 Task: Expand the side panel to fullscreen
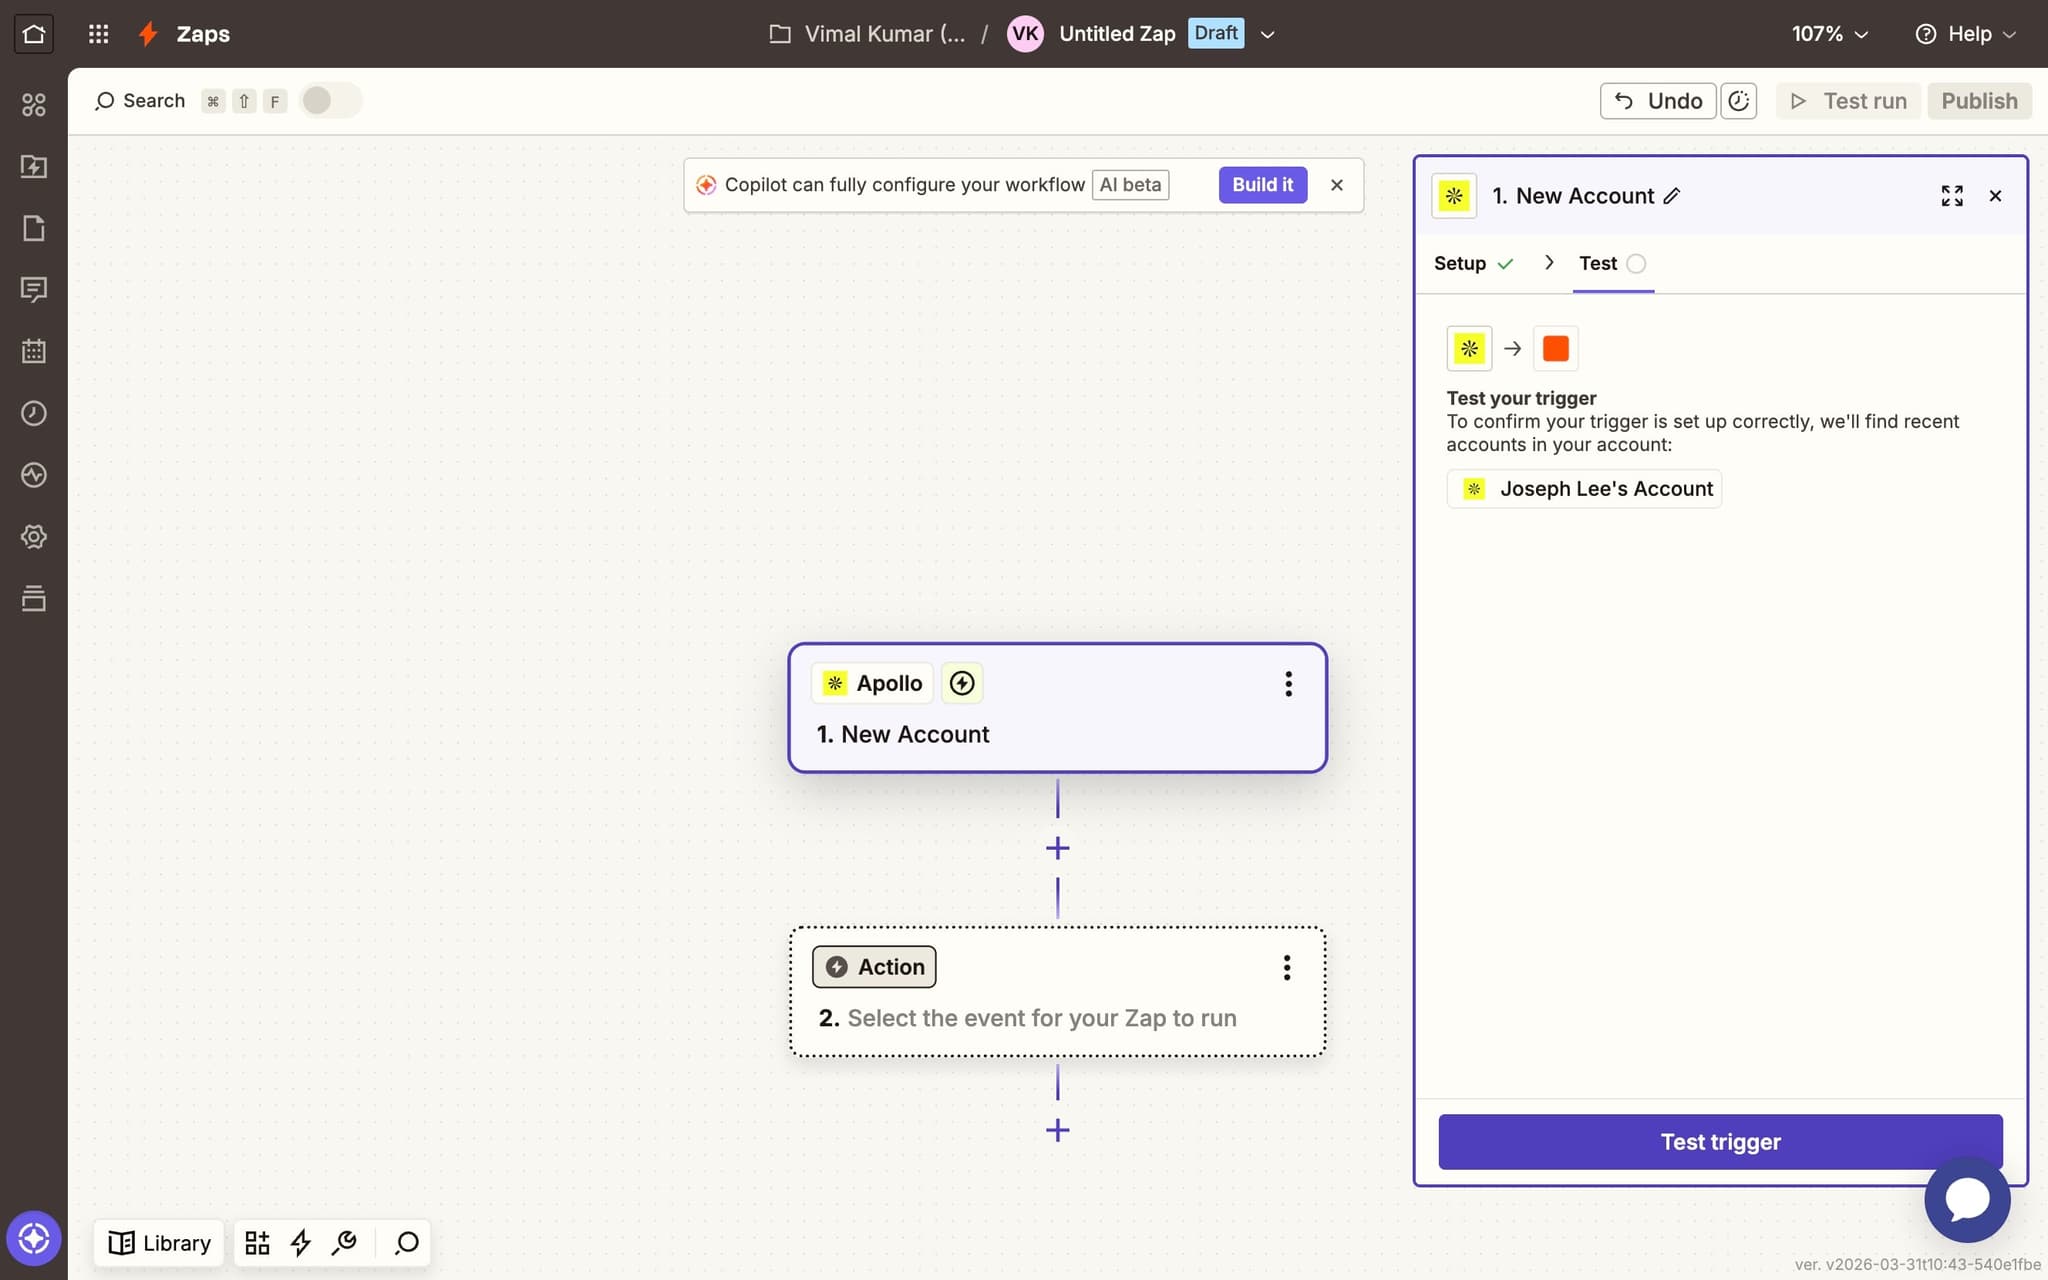pos(1951,196)
